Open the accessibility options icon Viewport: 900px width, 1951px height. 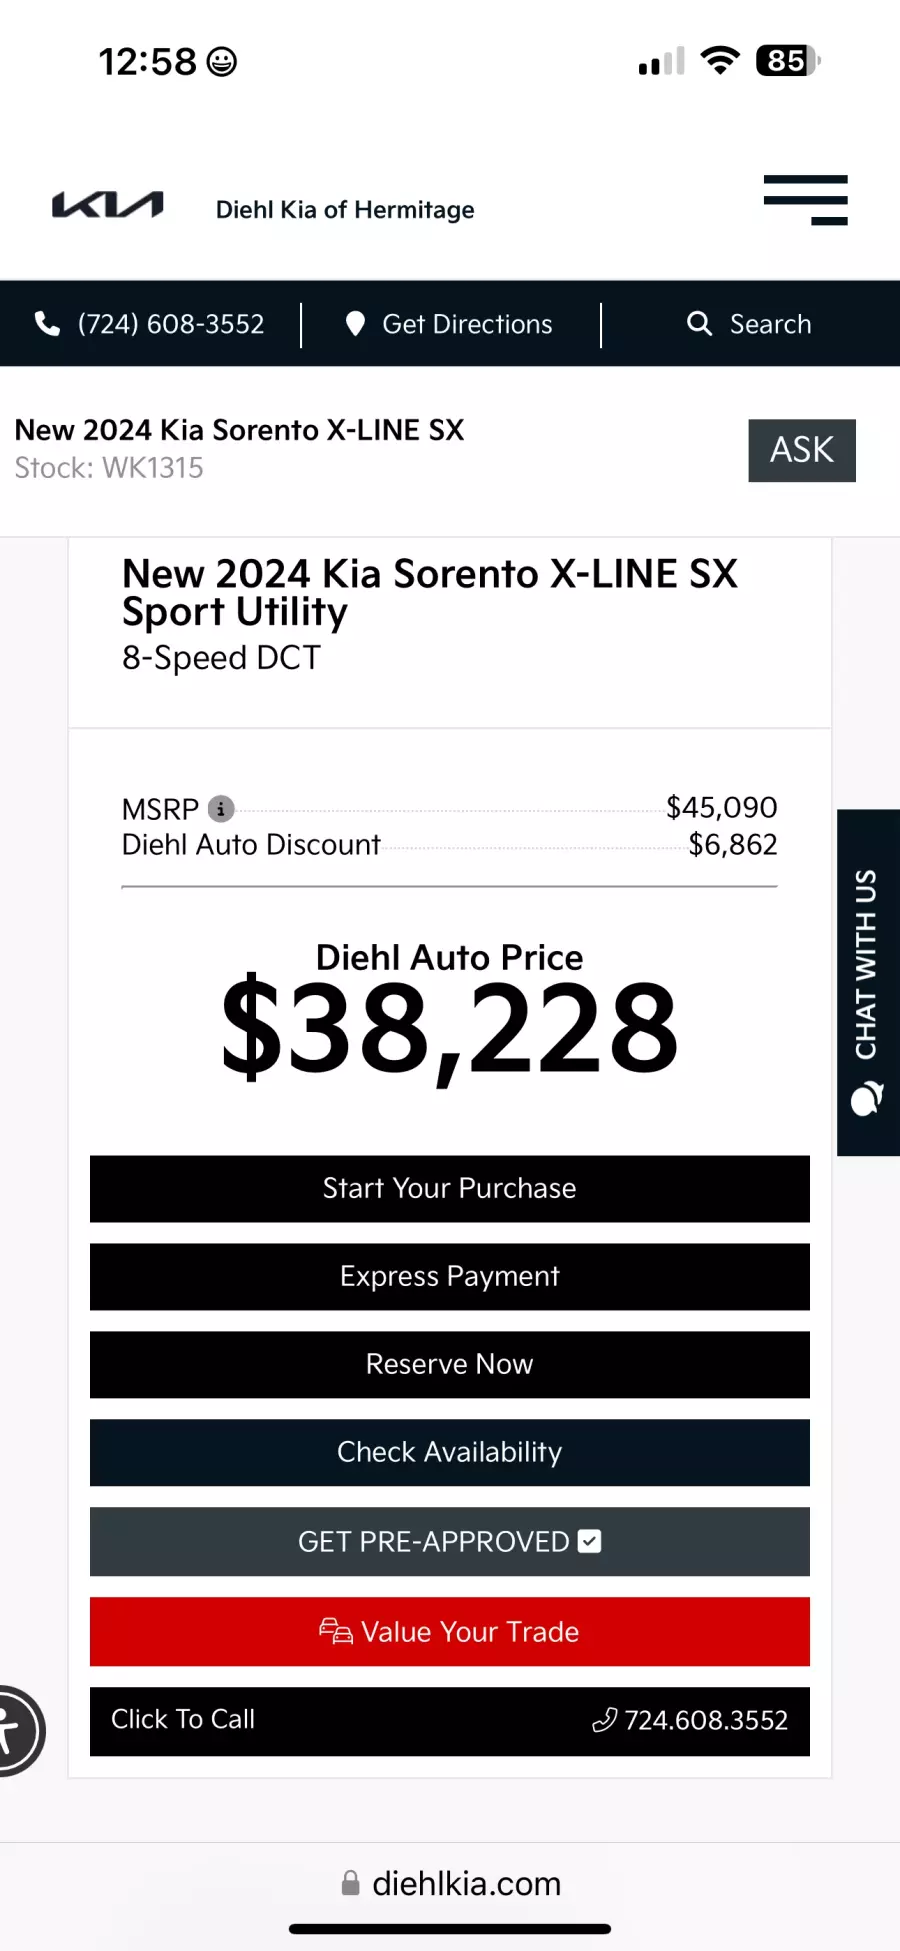click(14, 1730)
